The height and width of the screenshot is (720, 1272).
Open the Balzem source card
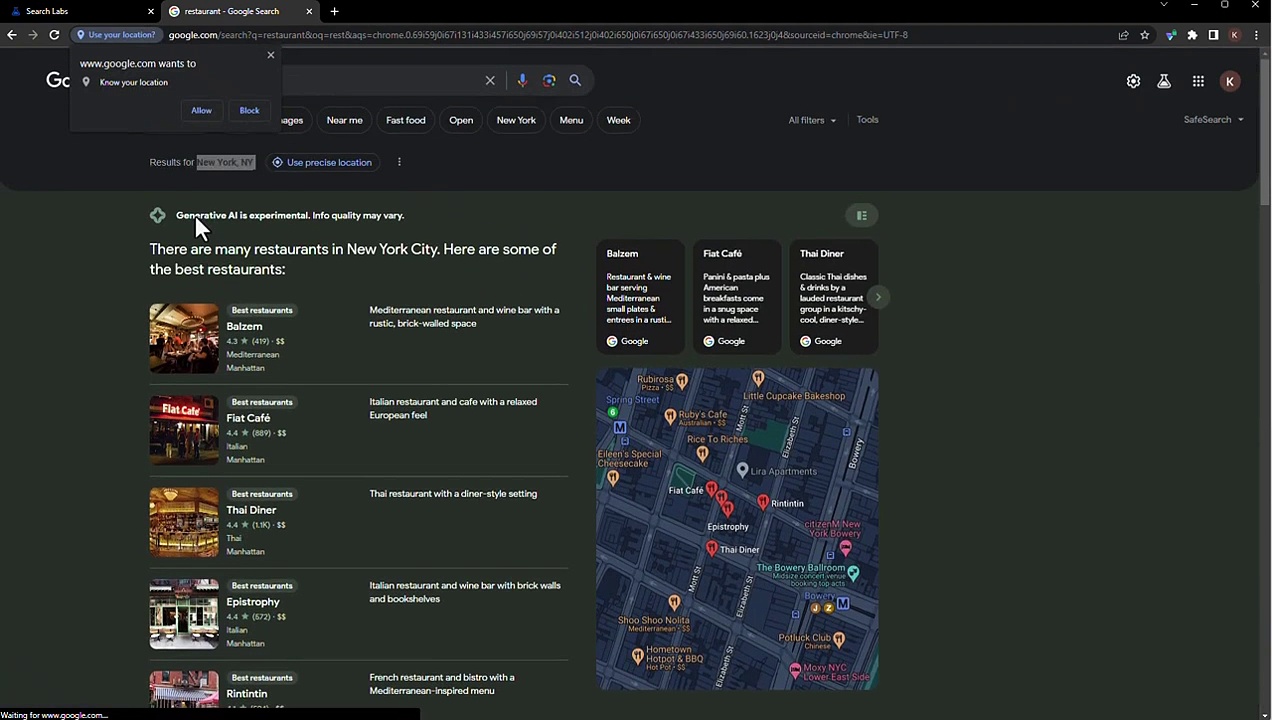[x=640, y=297]
